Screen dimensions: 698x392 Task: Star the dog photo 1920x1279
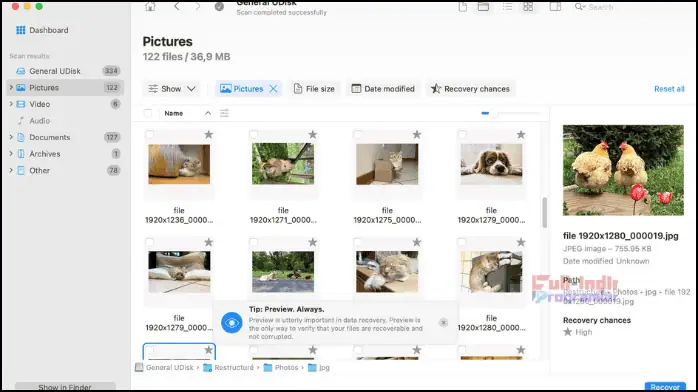[x=521, y=134]
